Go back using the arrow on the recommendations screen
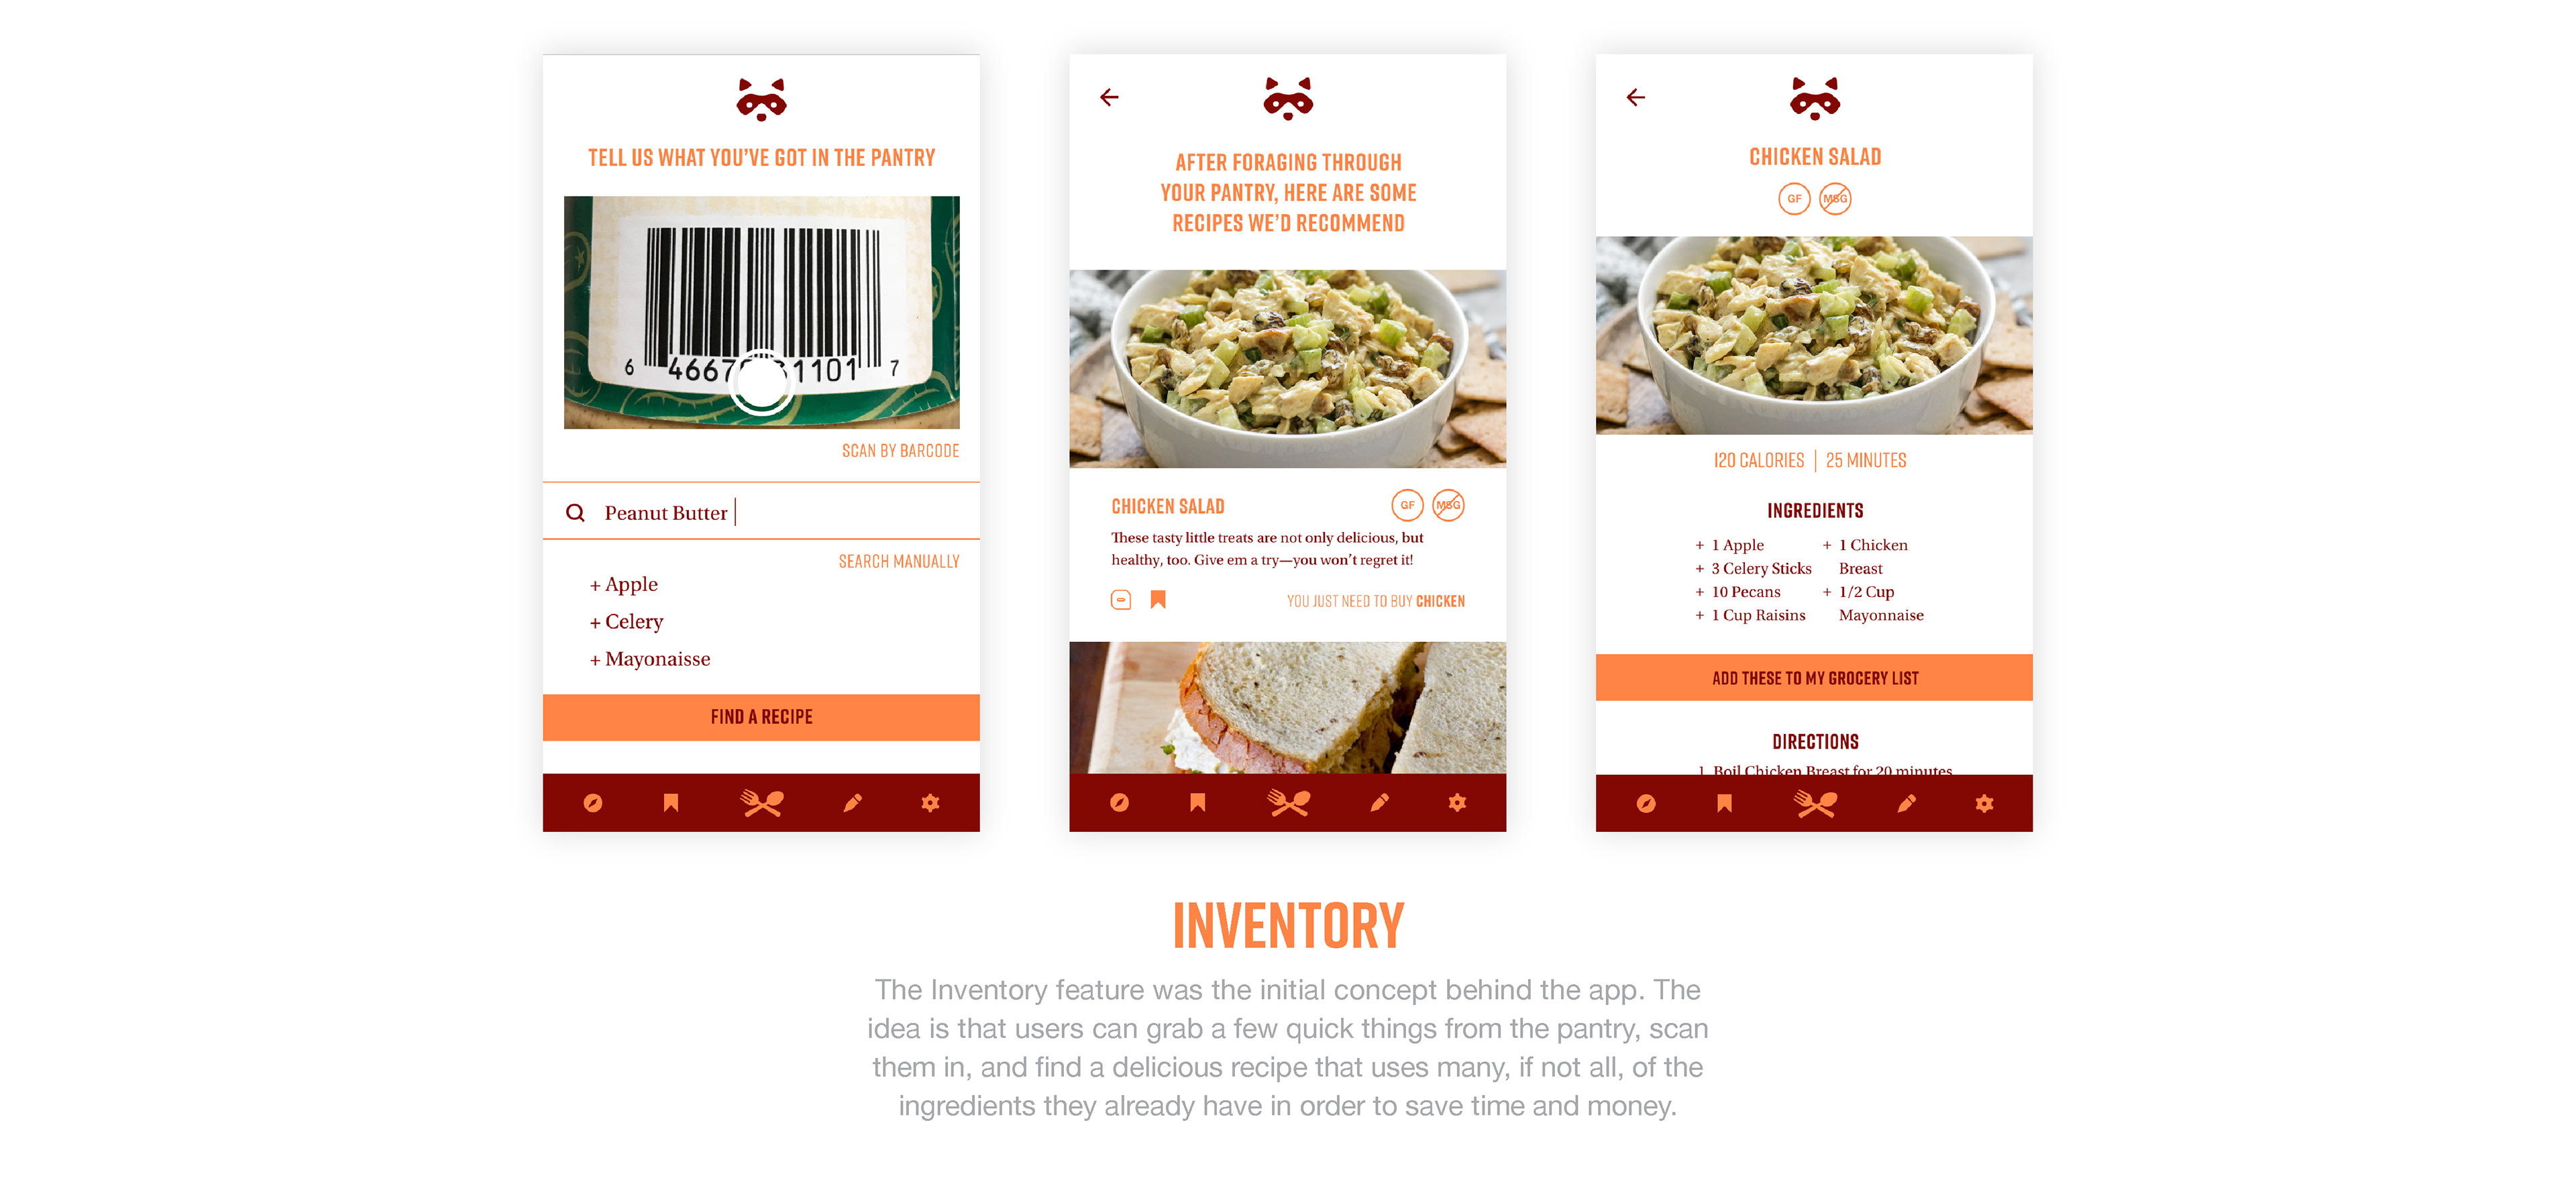The width and height of the screenshot is (2576, 1178). click(1109, 97)
